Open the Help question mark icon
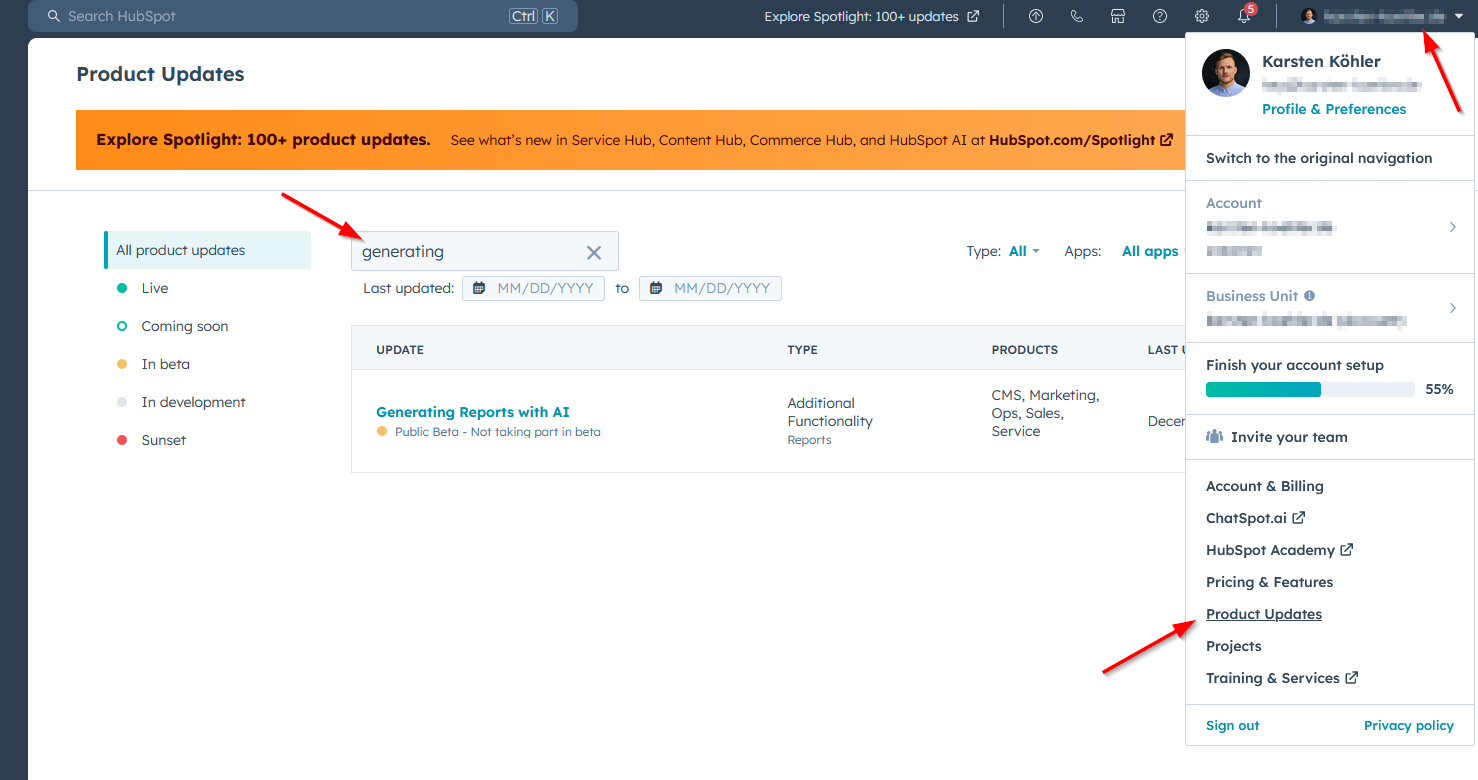Screen dimensions: 1478x780 1159,16
